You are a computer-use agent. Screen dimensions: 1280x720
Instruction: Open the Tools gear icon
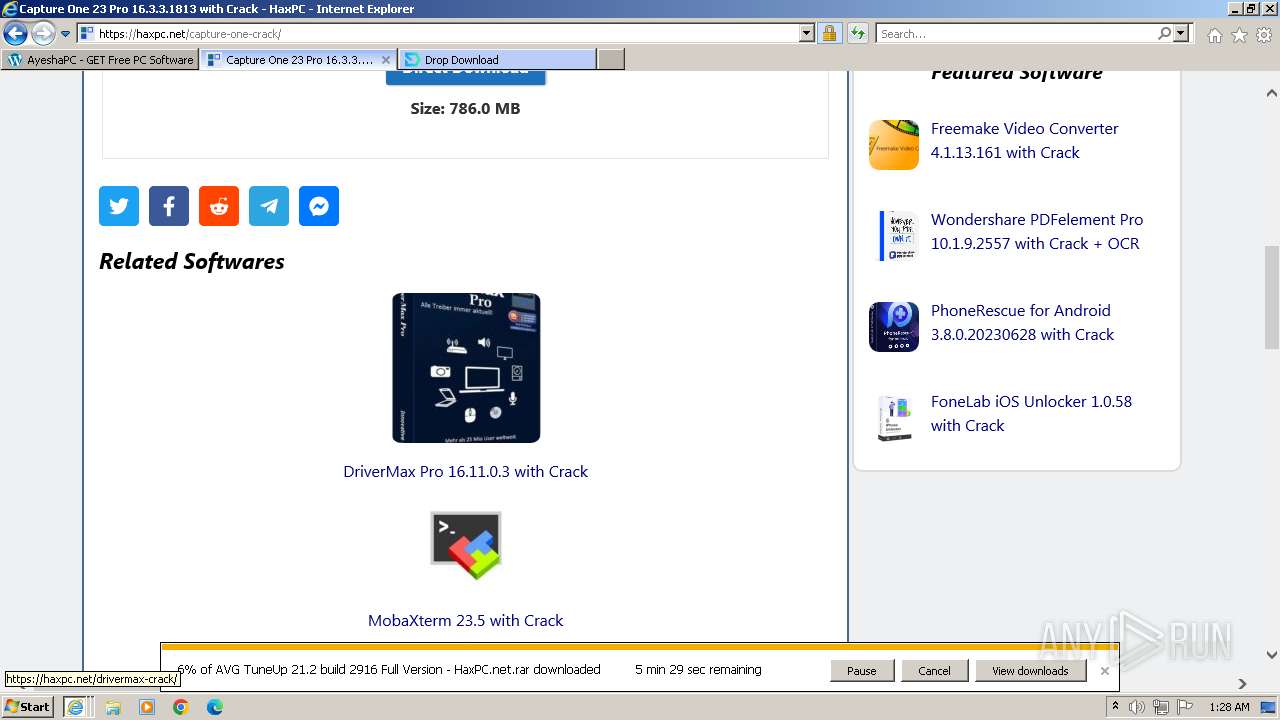tap(1264, 35)
